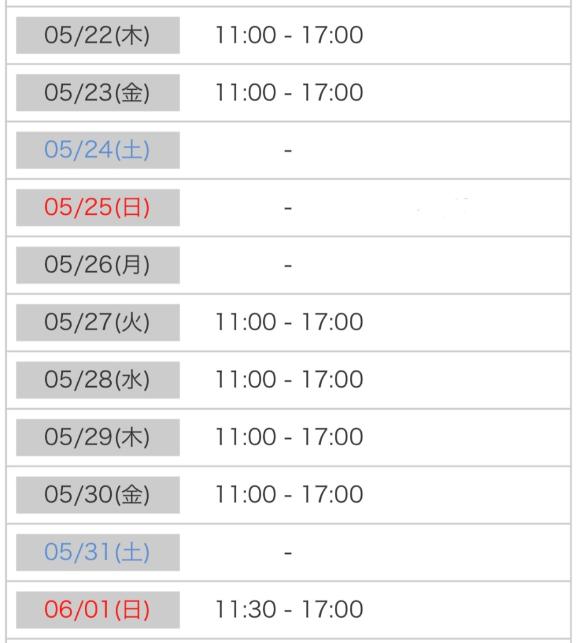Click the closed dash for 05/31(土)
This screenshot has height=643, width=576.
tap(288, 553)
